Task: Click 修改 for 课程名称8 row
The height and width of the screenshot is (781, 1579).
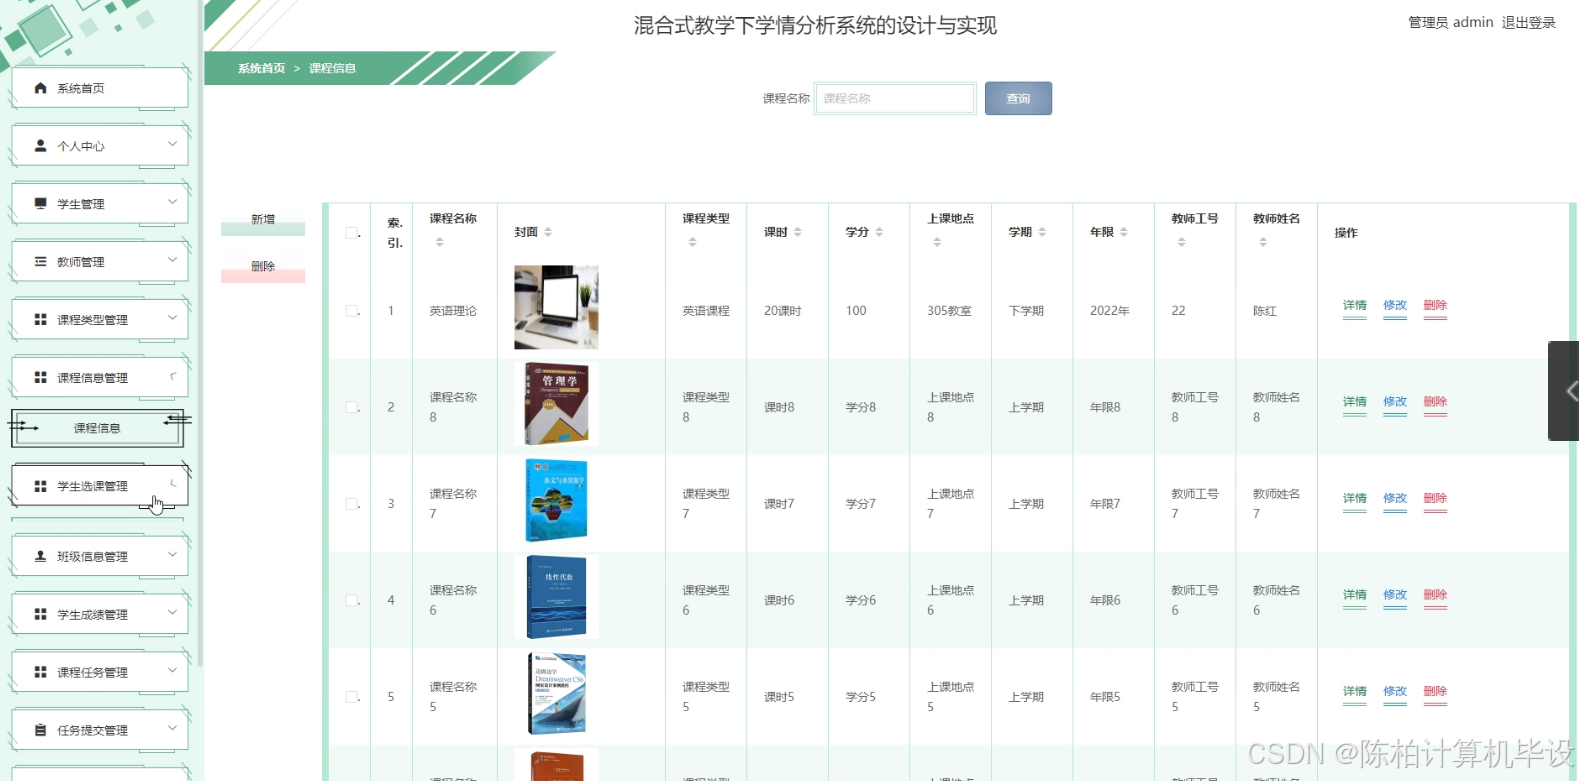Action: click(1395, 402)
